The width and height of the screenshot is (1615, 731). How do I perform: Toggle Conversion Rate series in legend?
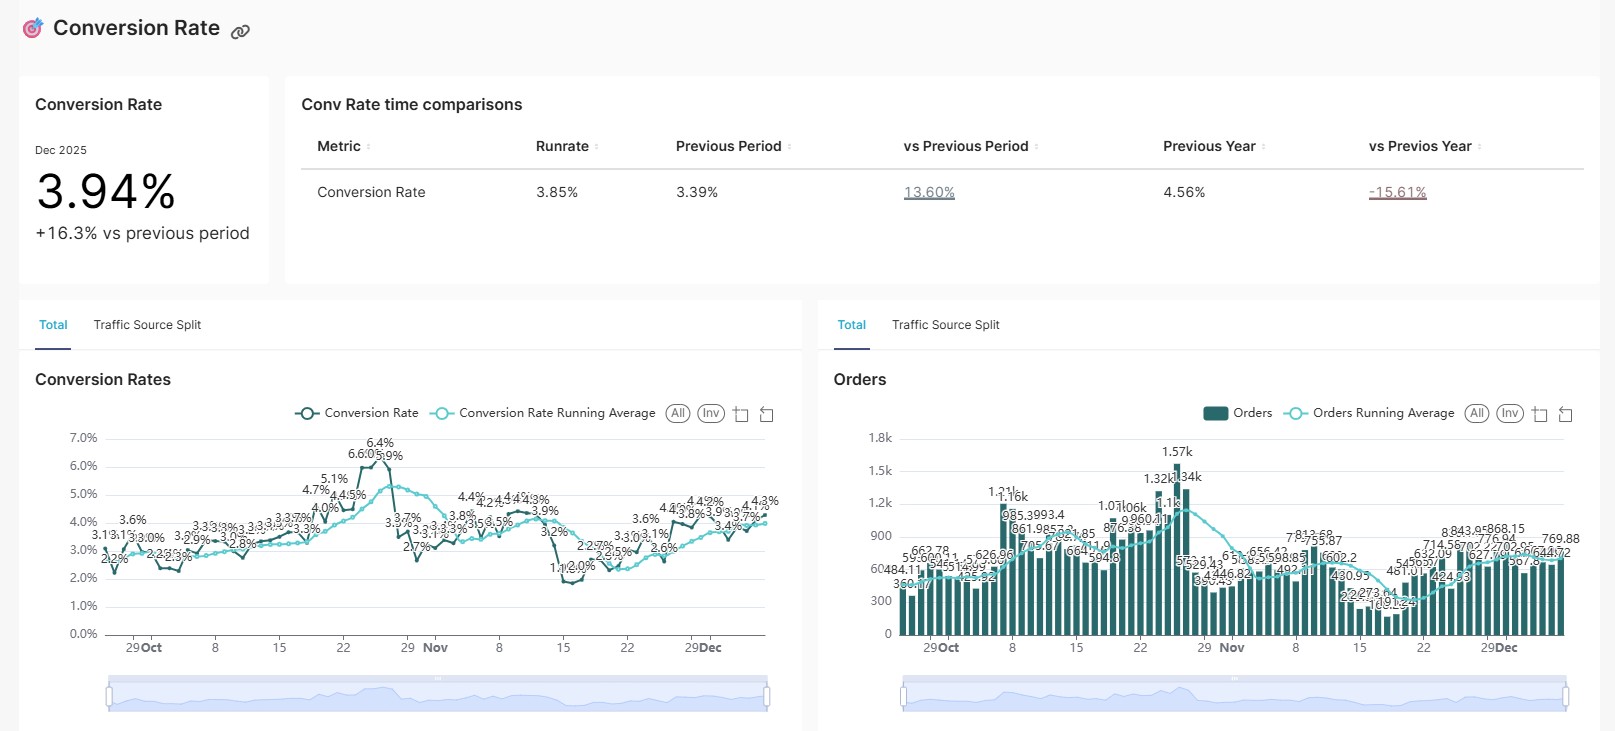tap(358, 413)
